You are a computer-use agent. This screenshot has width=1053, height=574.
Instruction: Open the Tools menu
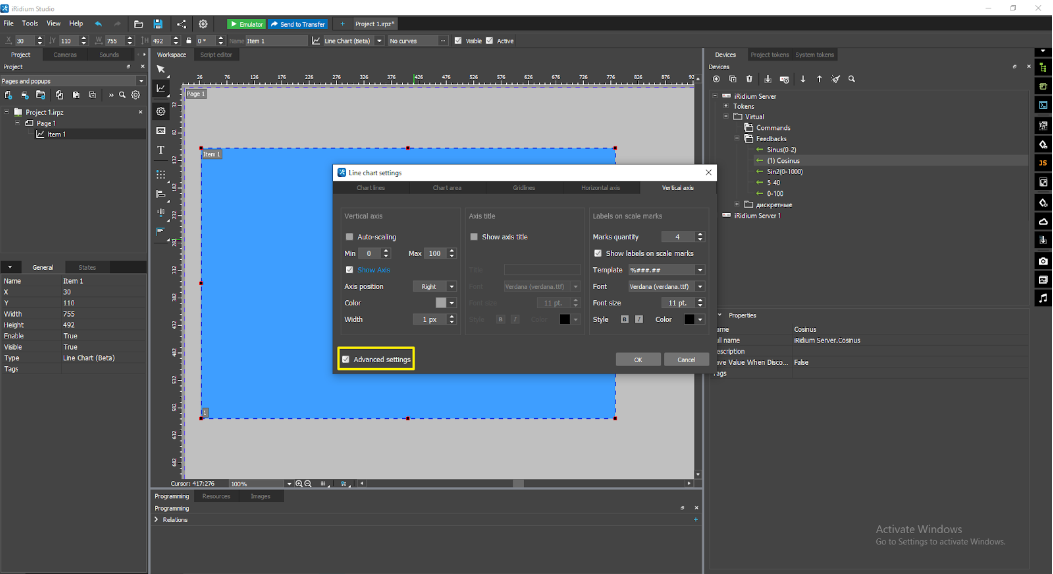(30, 22)
